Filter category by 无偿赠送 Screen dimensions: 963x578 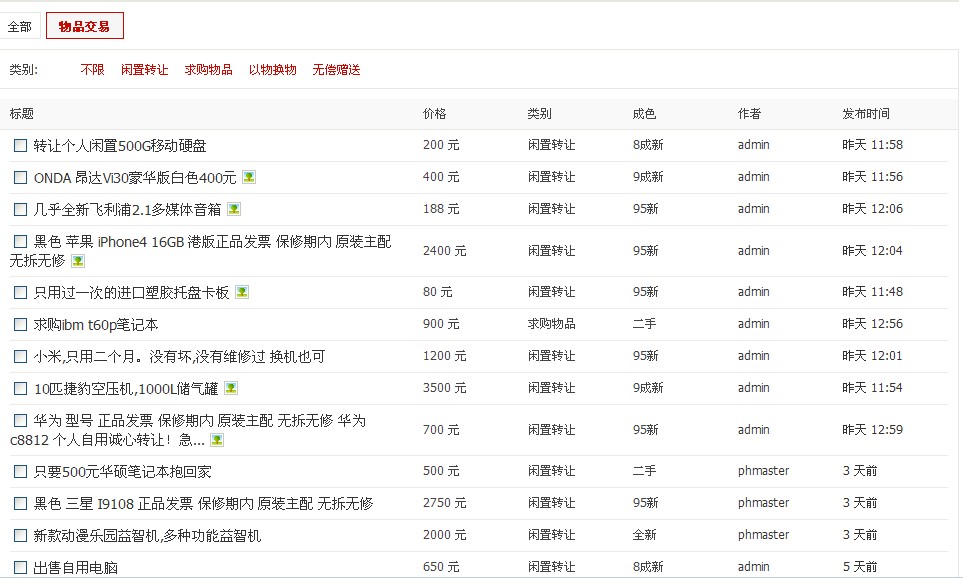point(336,69)
